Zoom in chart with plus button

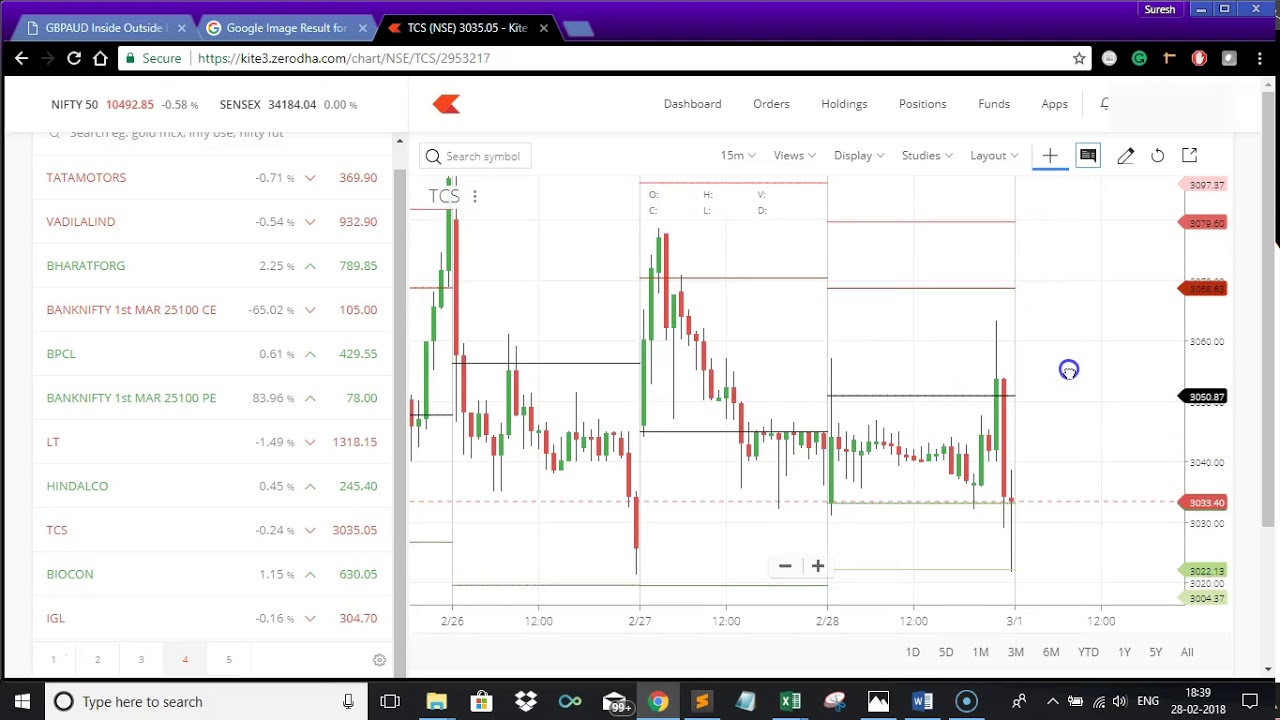[817, 566]
